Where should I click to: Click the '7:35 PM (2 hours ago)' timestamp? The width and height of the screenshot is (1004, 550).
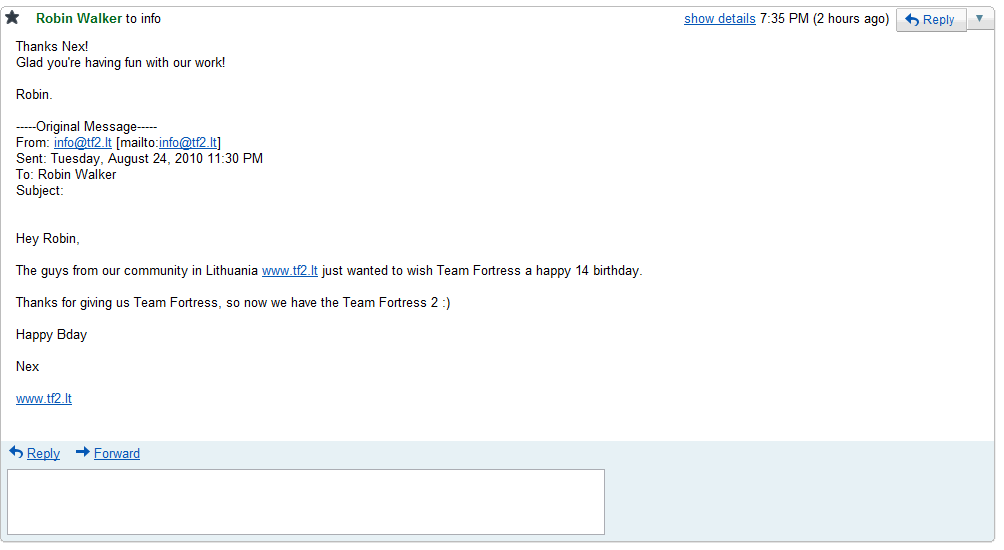click(824, 19)
